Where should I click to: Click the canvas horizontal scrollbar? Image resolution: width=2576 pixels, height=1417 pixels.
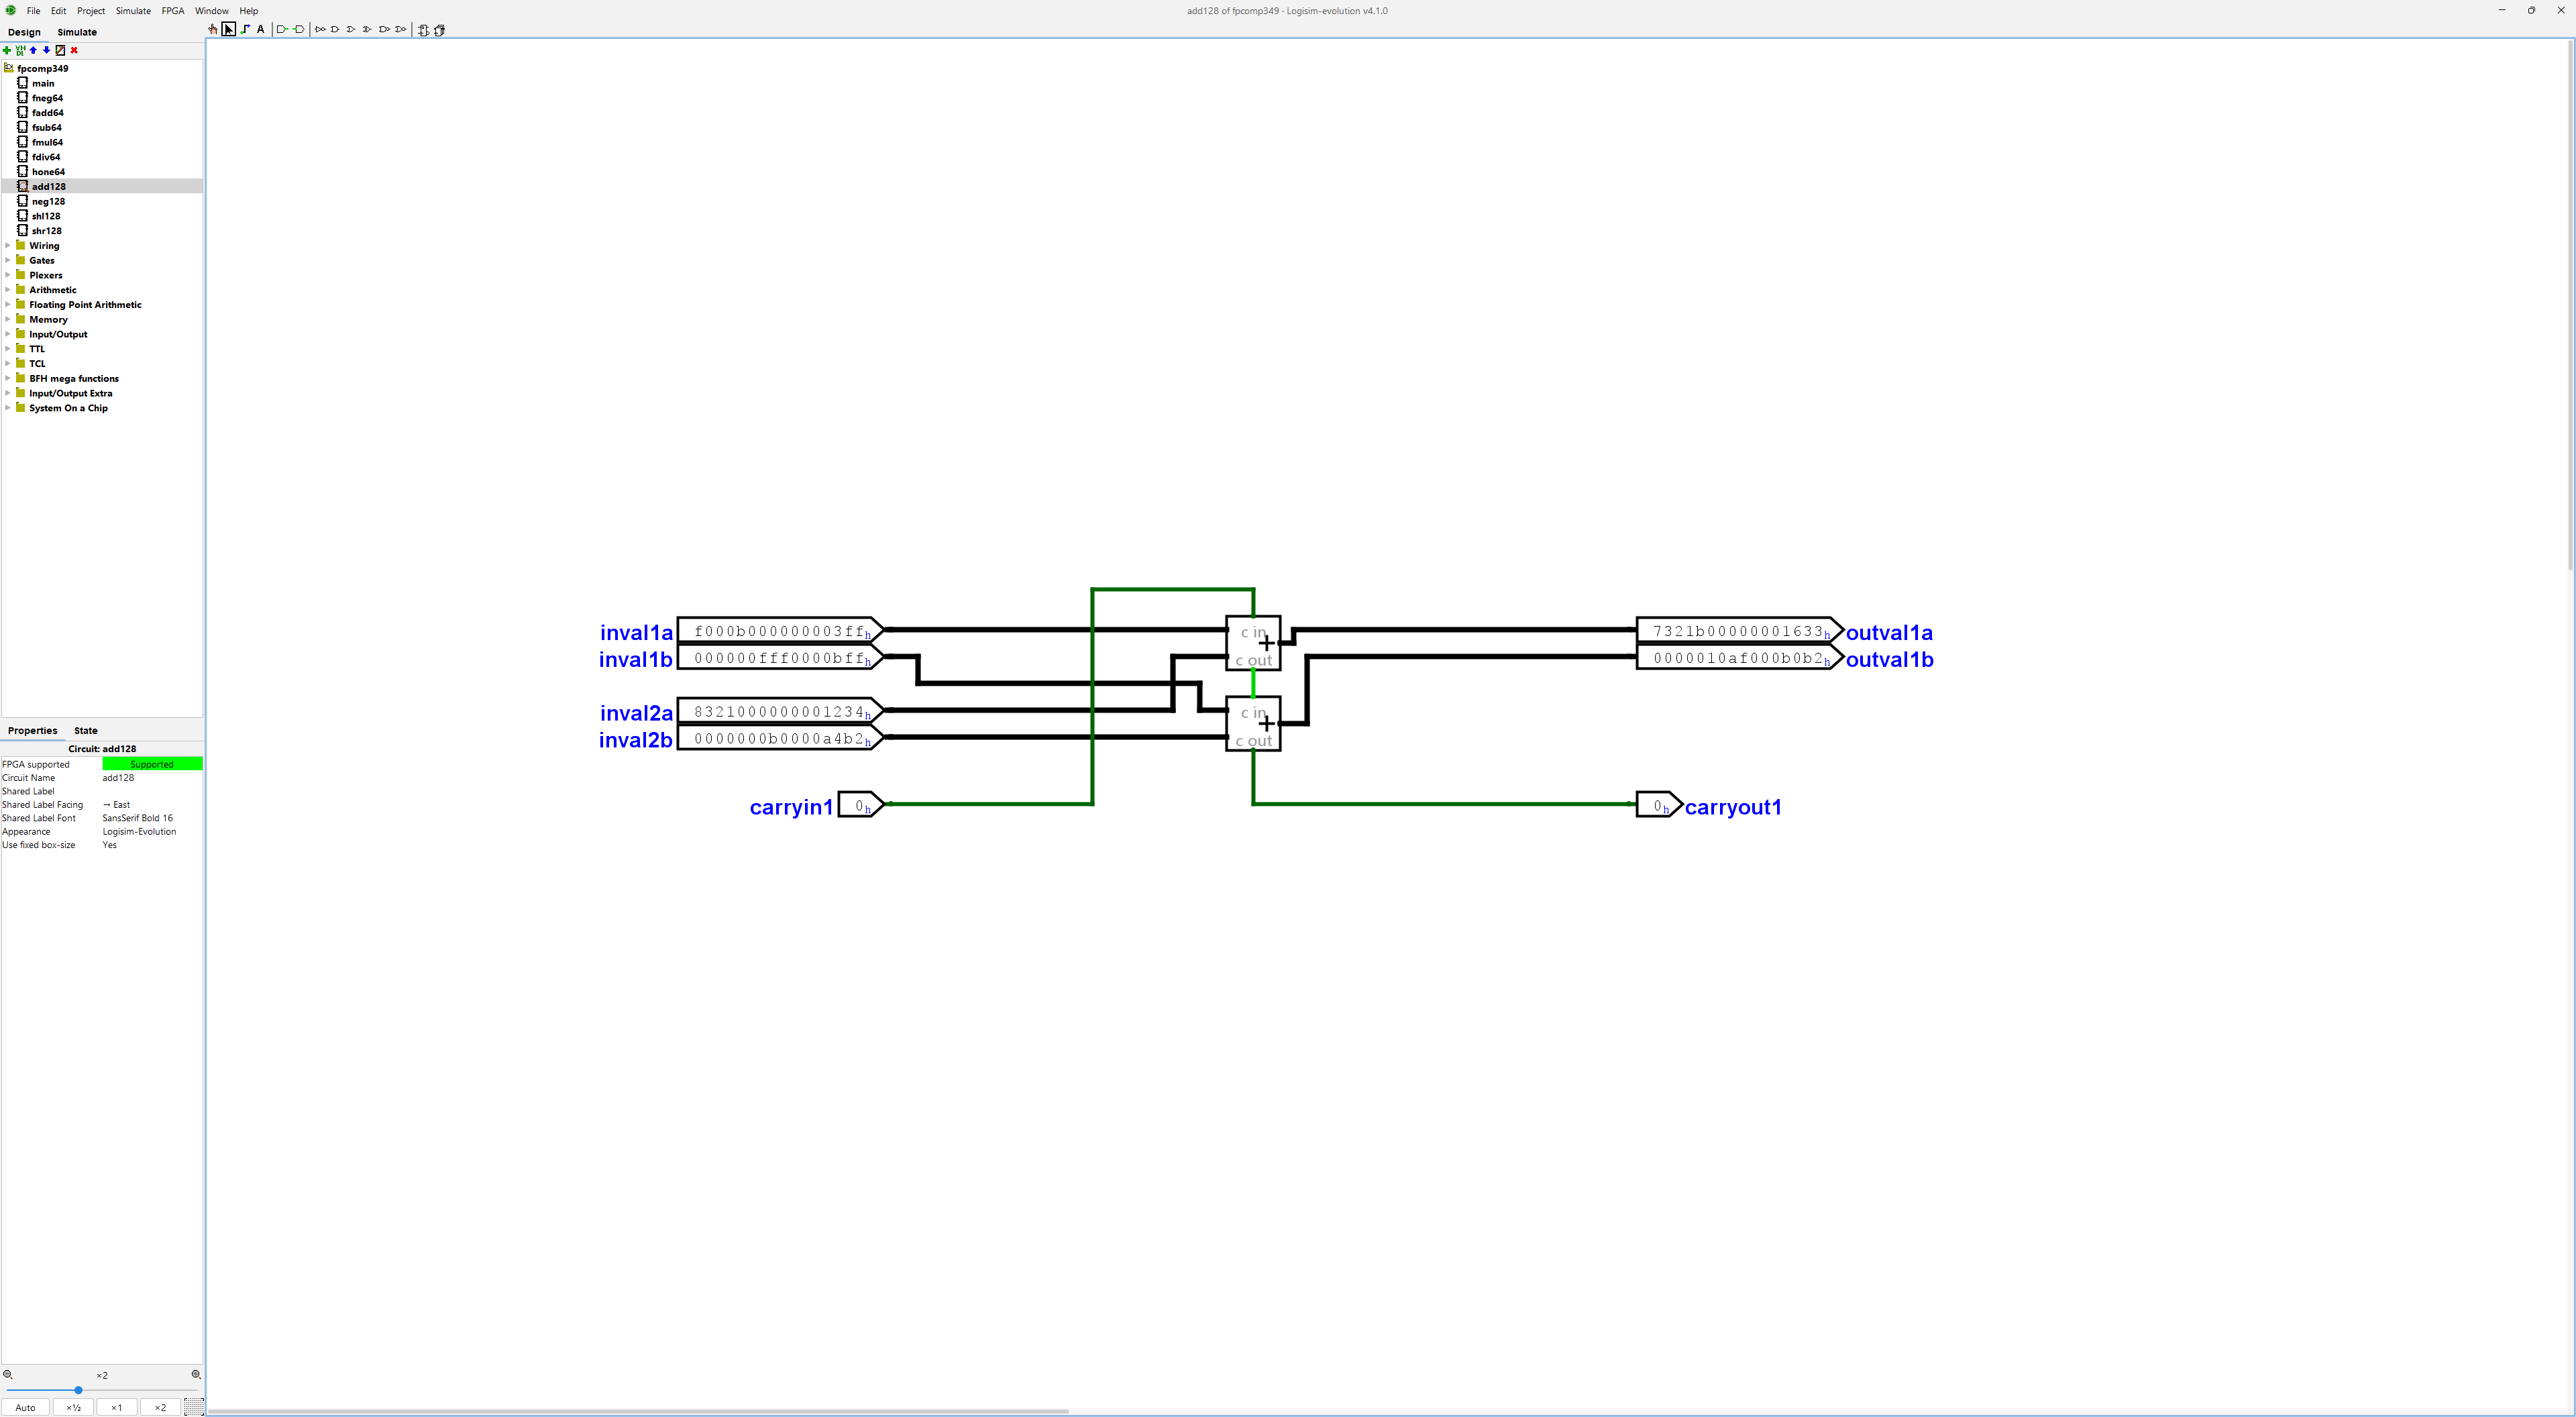tap(638, 1411)
